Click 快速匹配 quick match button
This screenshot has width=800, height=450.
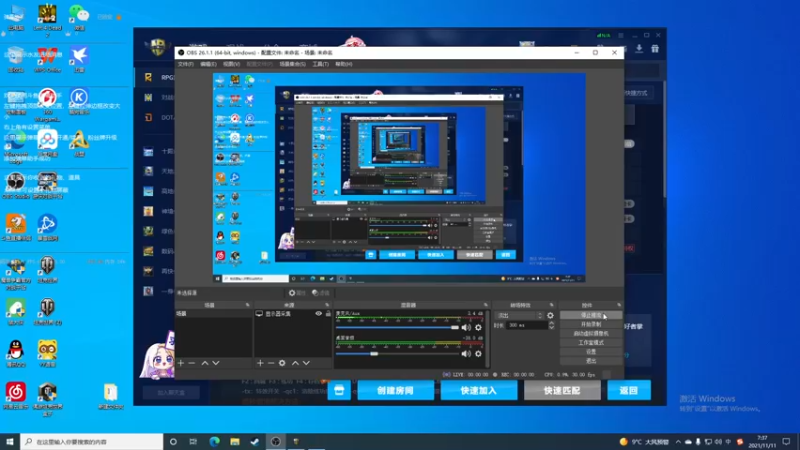562,390
